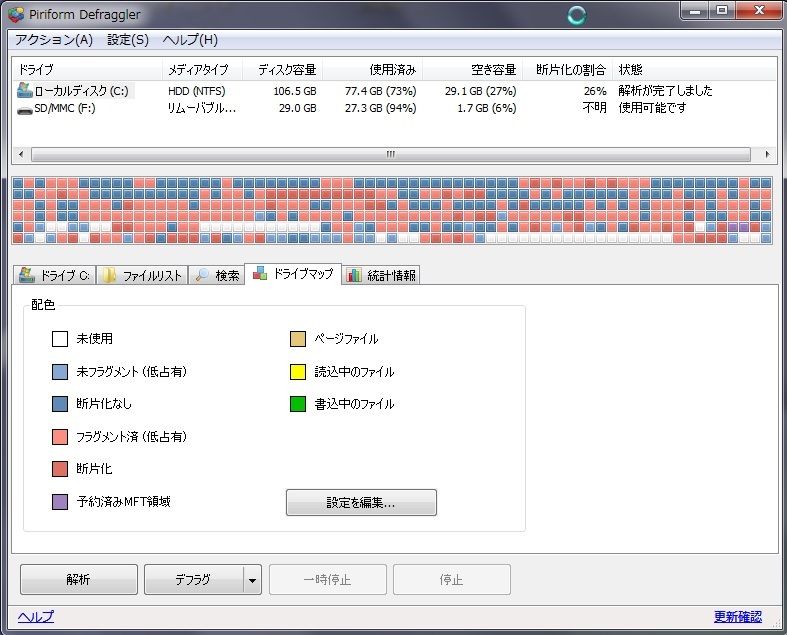Screen dimensions: 787x635
Task: Switch to the 検索 tab
Action: click(216, 275)
